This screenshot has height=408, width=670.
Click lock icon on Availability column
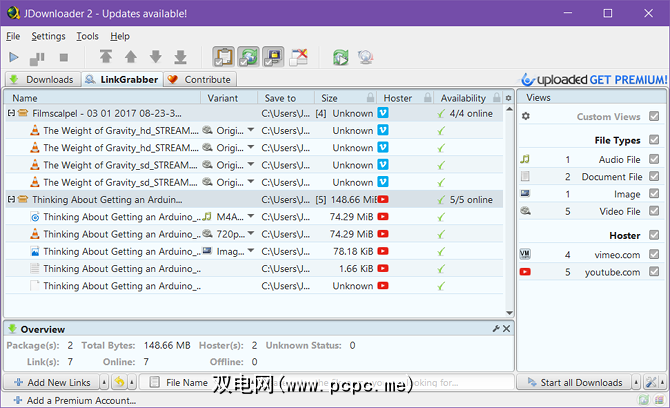[497, 98]
